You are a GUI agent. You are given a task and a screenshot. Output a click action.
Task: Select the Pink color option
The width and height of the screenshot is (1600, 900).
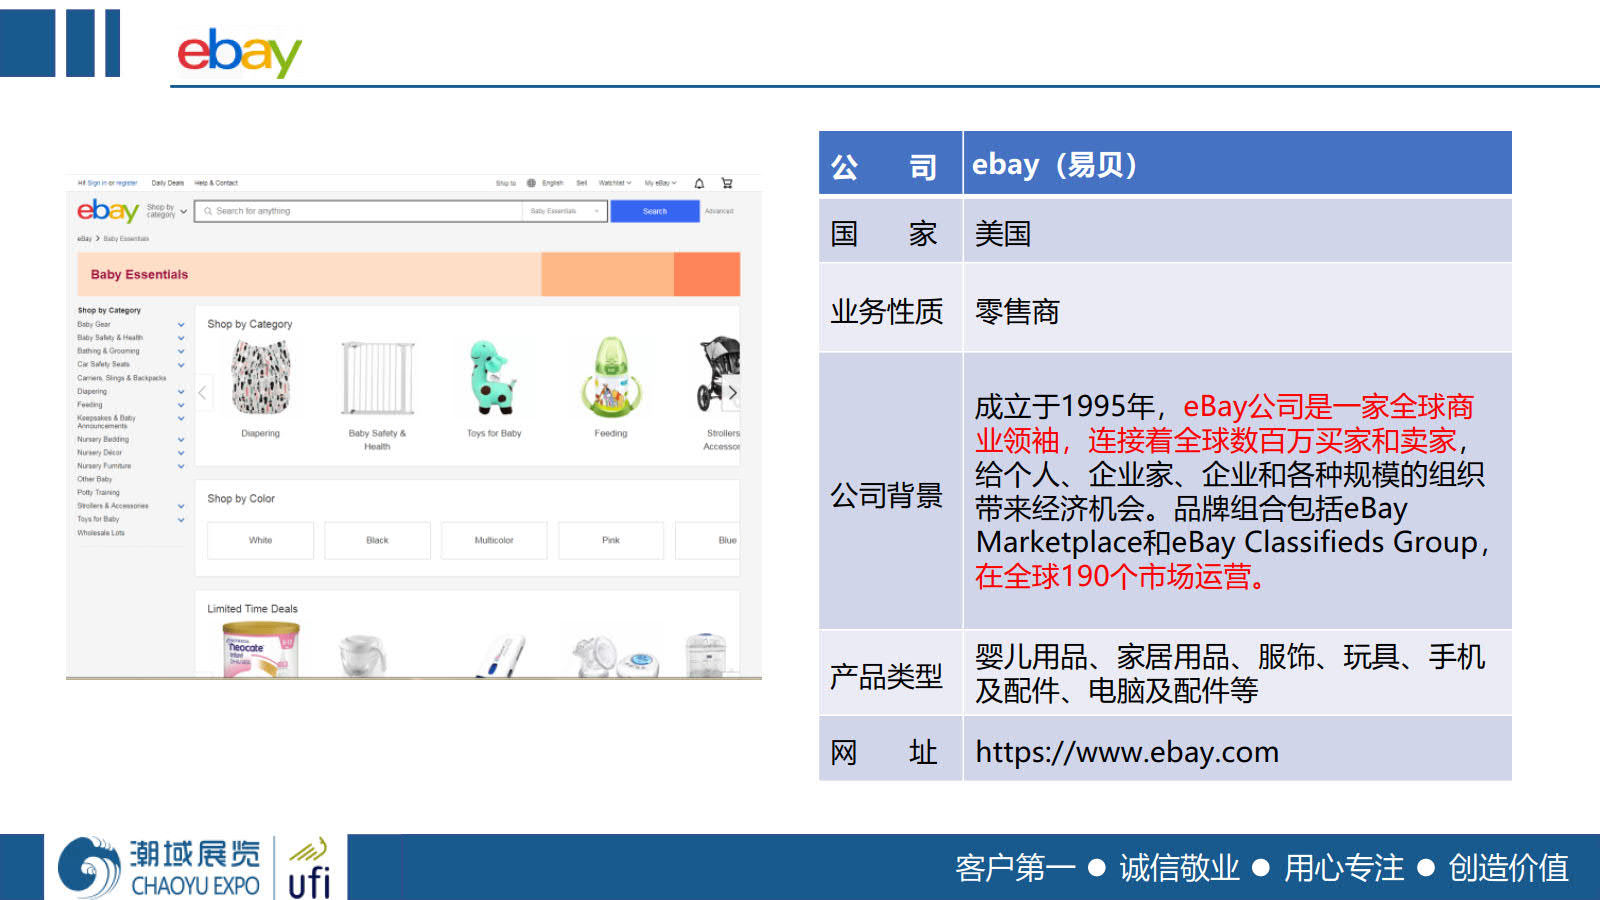tap(611, 540)
